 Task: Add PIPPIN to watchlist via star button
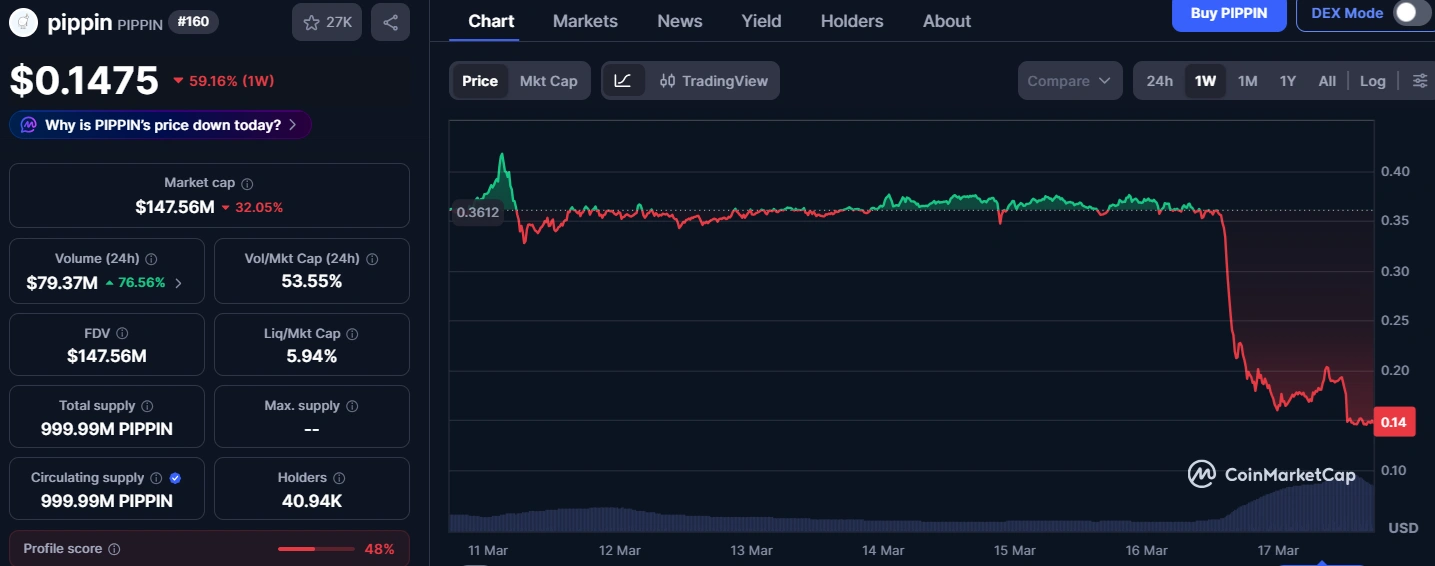pyautogui.click(x=327, y=22)
